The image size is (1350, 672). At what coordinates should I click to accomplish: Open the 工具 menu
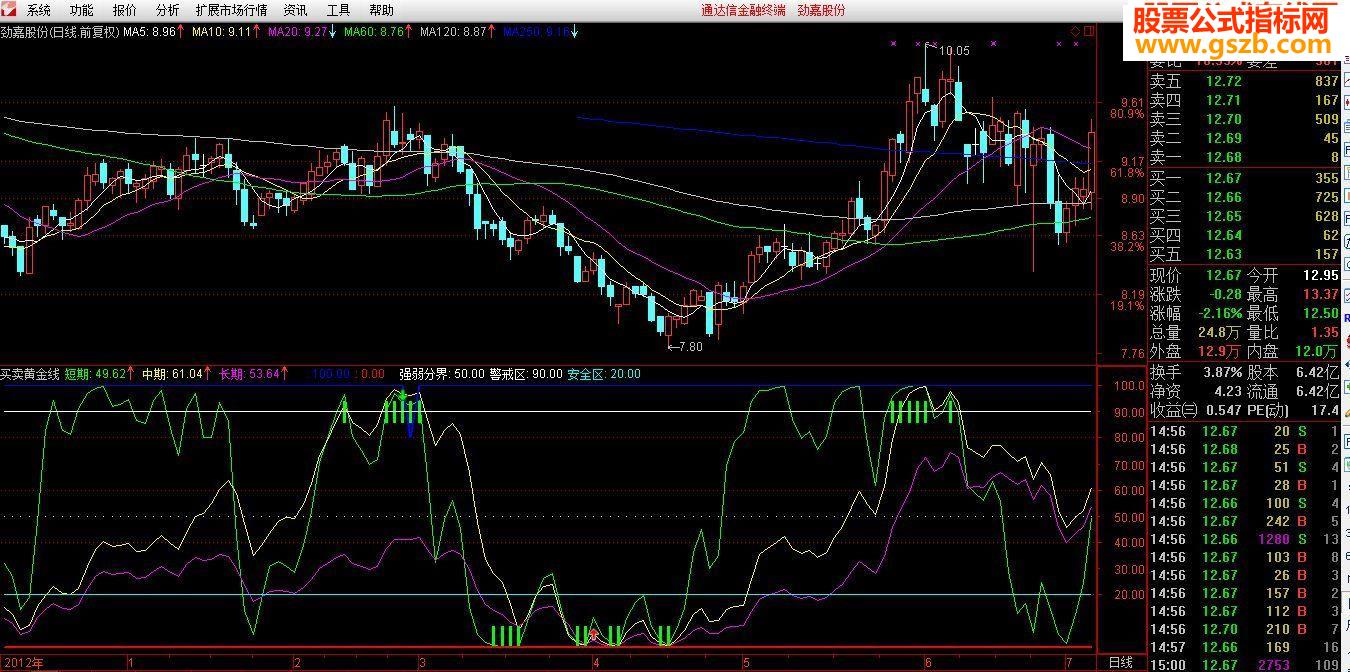pyautogui.click(x=338, y=10)
